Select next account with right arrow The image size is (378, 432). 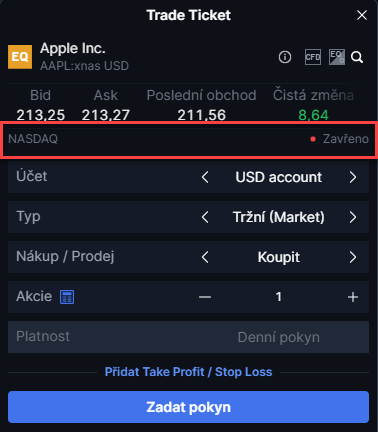point(353,177)
